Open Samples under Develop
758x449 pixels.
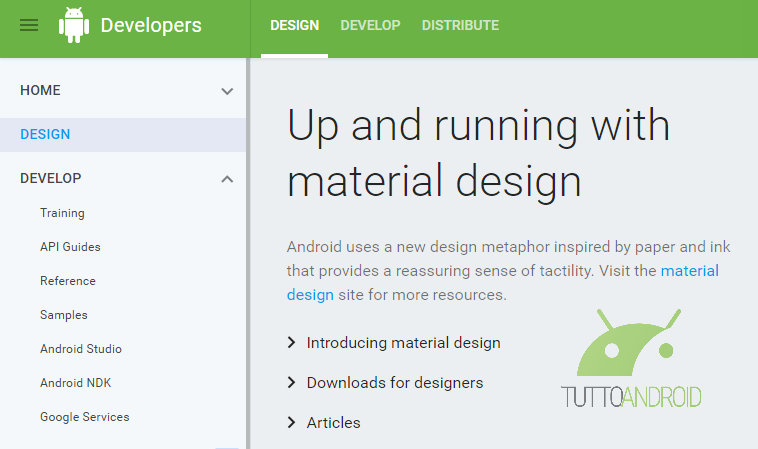click(64, 315)
